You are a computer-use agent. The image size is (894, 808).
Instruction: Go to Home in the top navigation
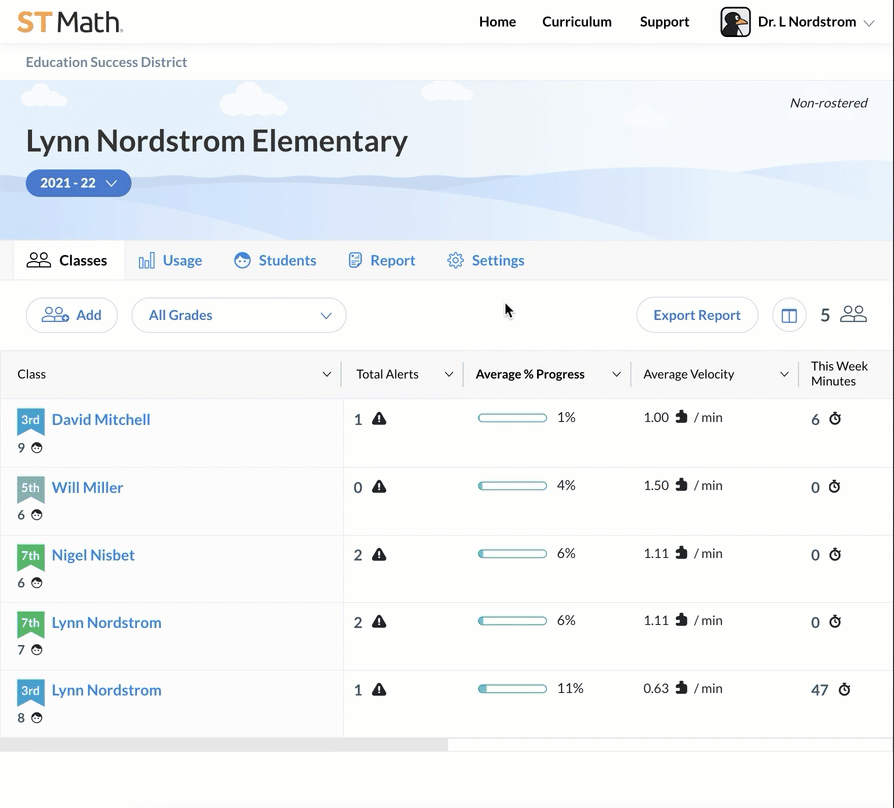point(497,22)
